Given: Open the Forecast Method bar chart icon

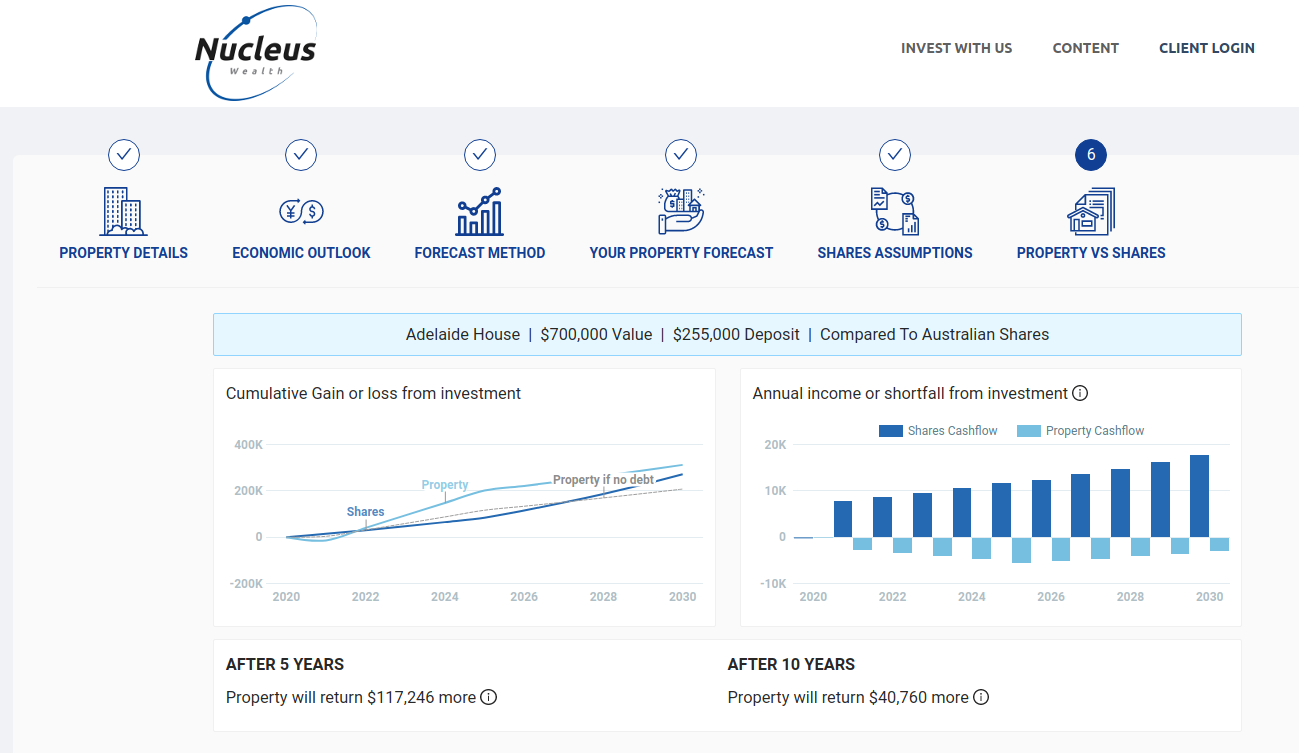Looking at the screenshot, I should 480,211.
